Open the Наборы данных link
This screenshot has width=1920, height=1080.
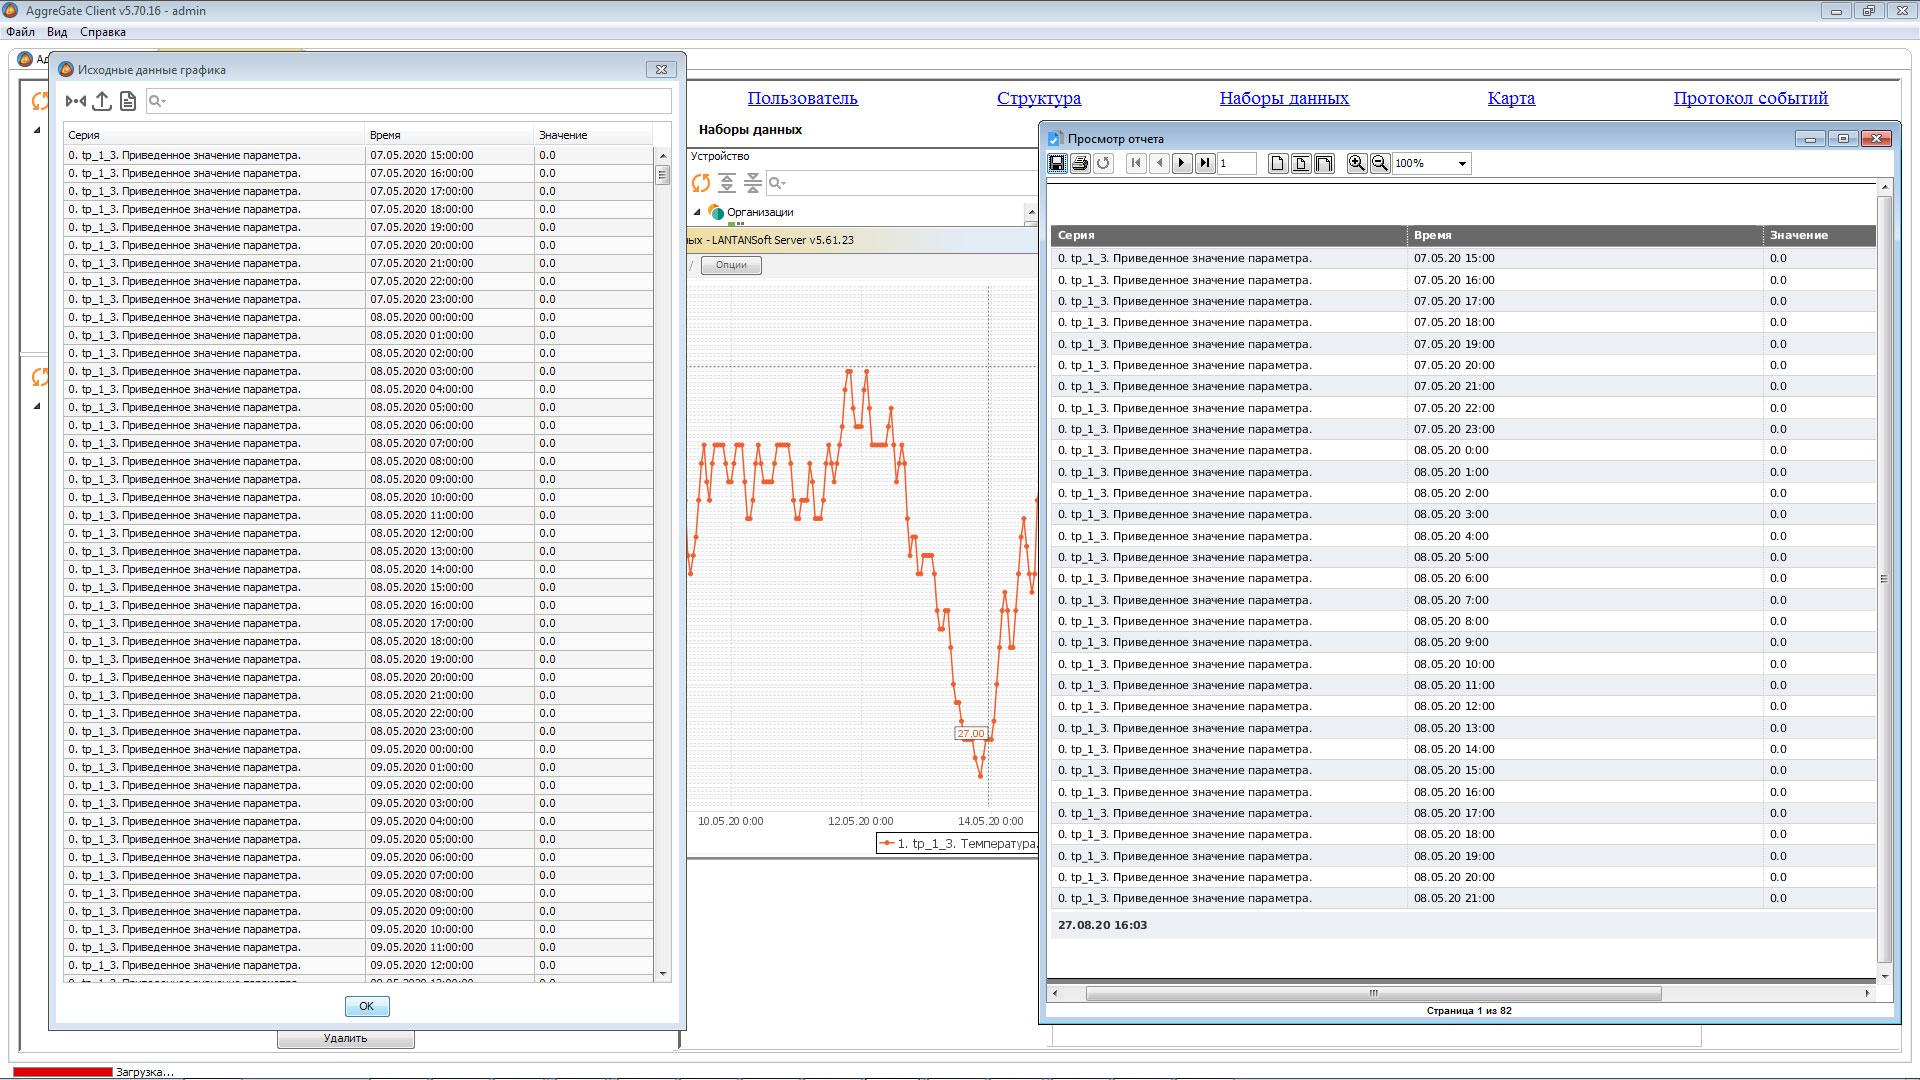tap(1284, 98)
